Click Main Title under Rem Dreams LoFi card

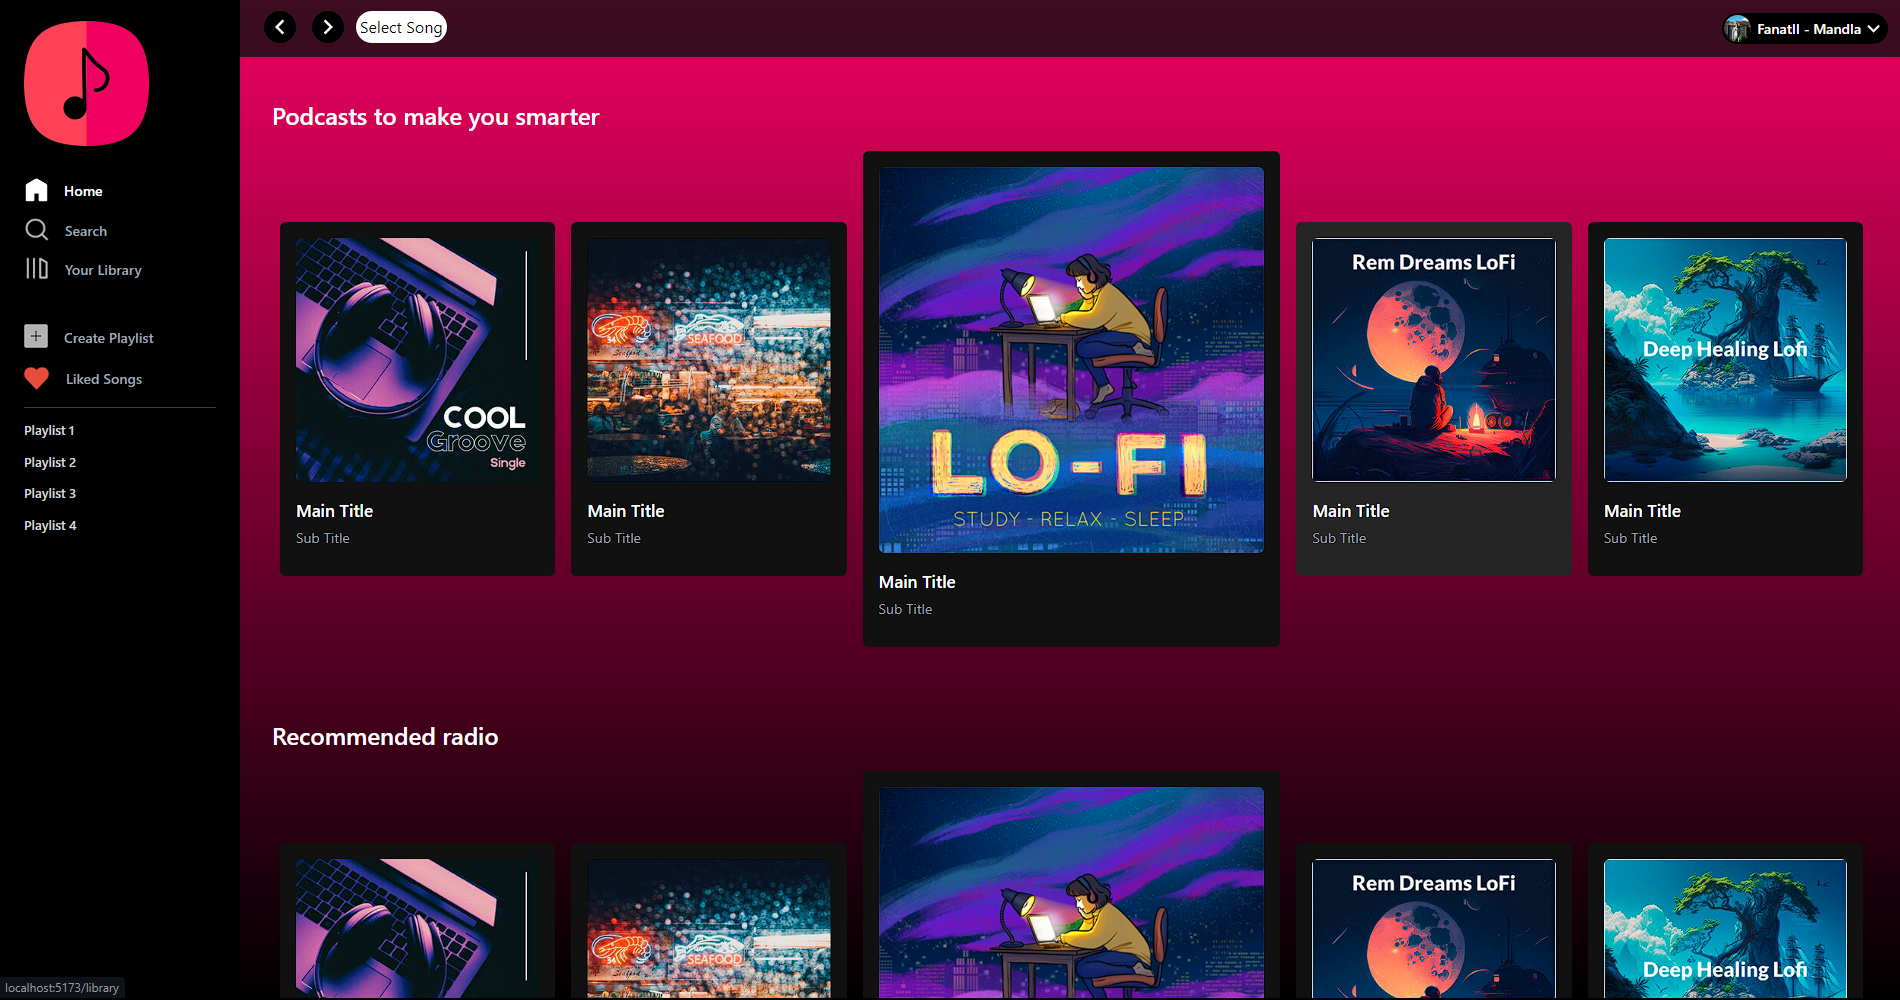click(1351, 511)
